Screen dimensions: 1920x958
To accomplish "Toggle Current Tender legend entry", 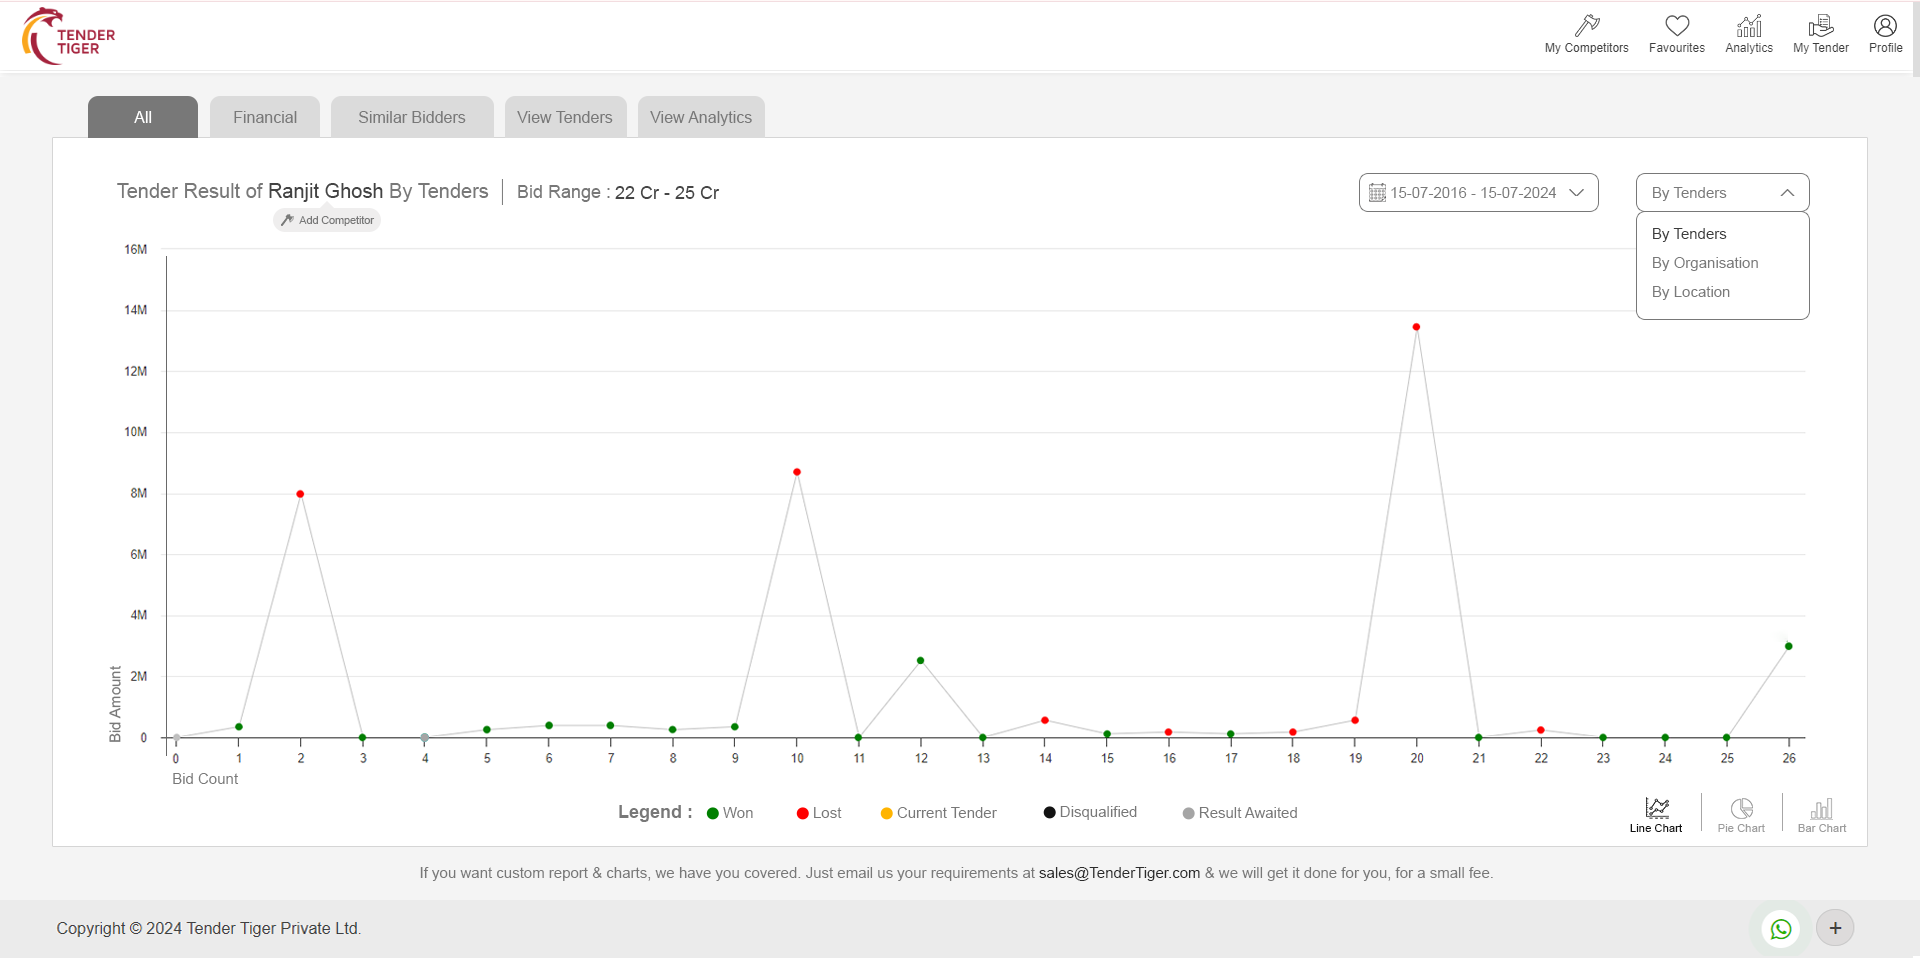I will (938, 813).
